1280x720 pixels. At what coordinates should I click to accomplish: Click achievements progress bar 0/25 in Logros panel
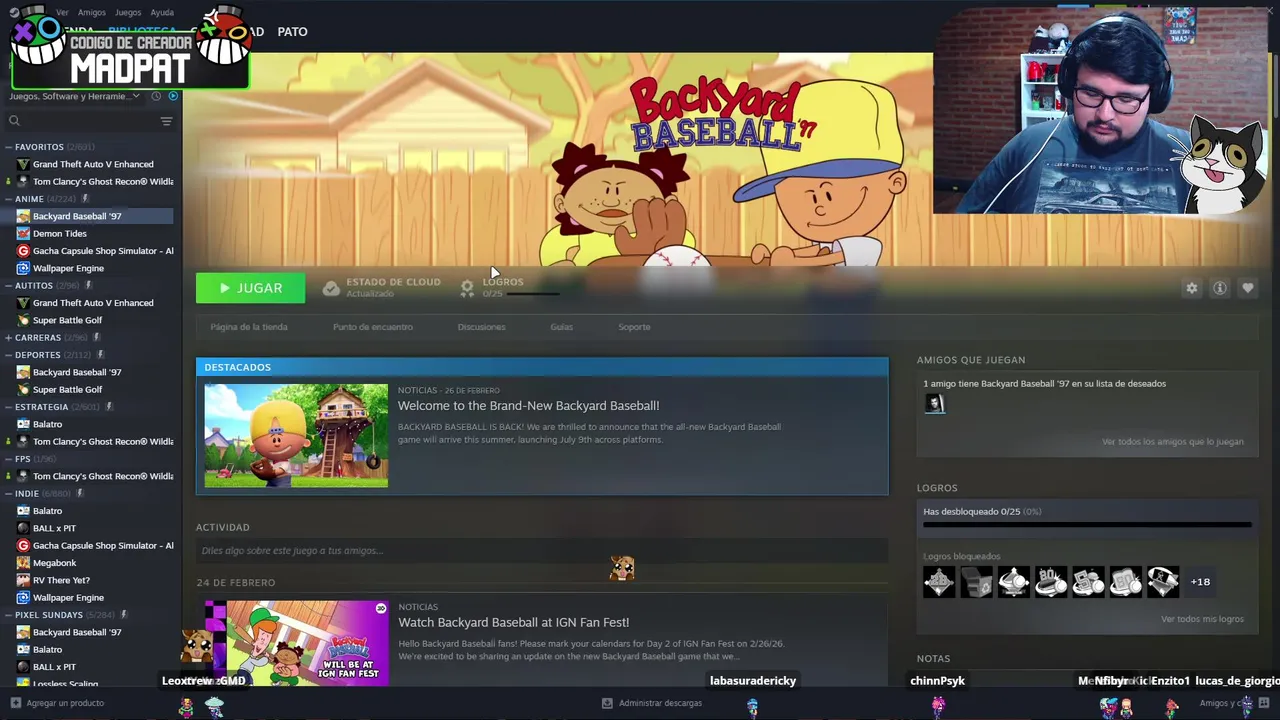click(x=1087, y=524)
